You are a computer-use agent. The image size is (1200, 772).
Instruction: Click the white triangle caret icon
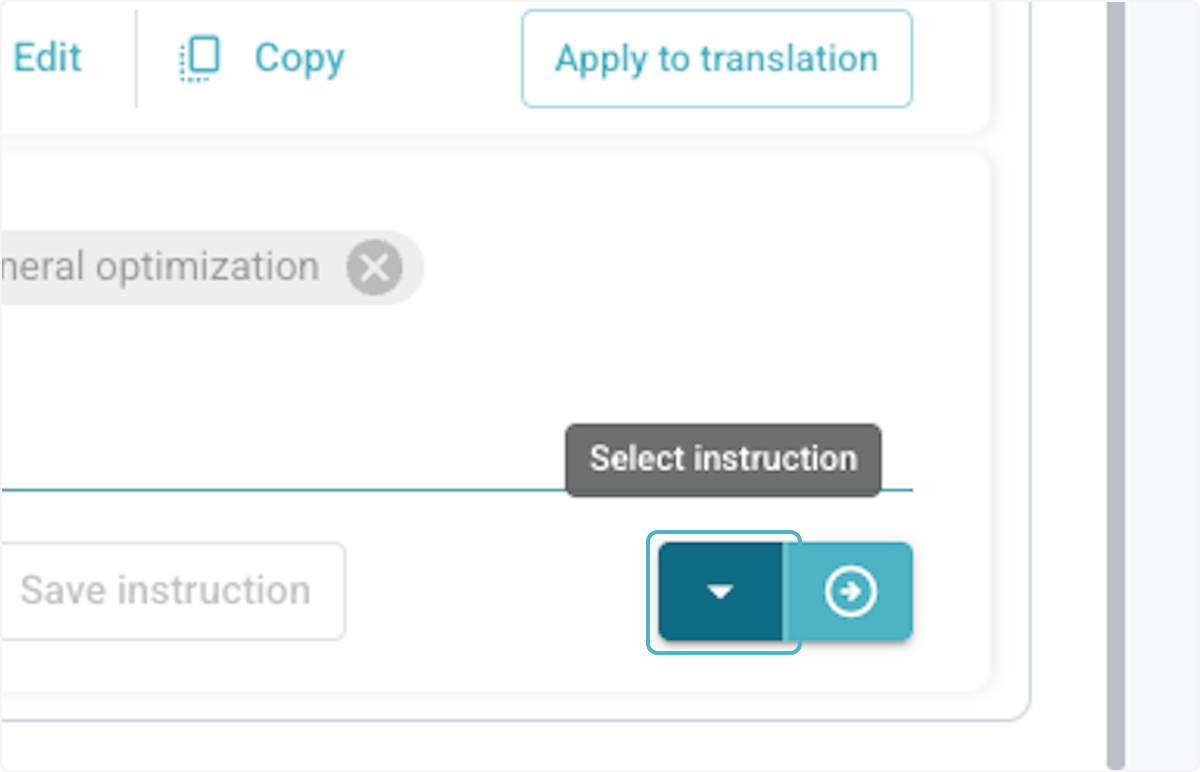pos(720,592)
